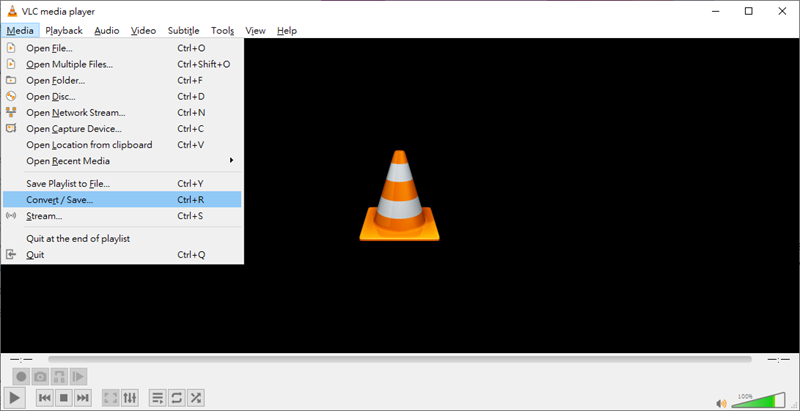Skip to next media track
The height and width of the screenshot is (411, 800).
tap(83, 397)
